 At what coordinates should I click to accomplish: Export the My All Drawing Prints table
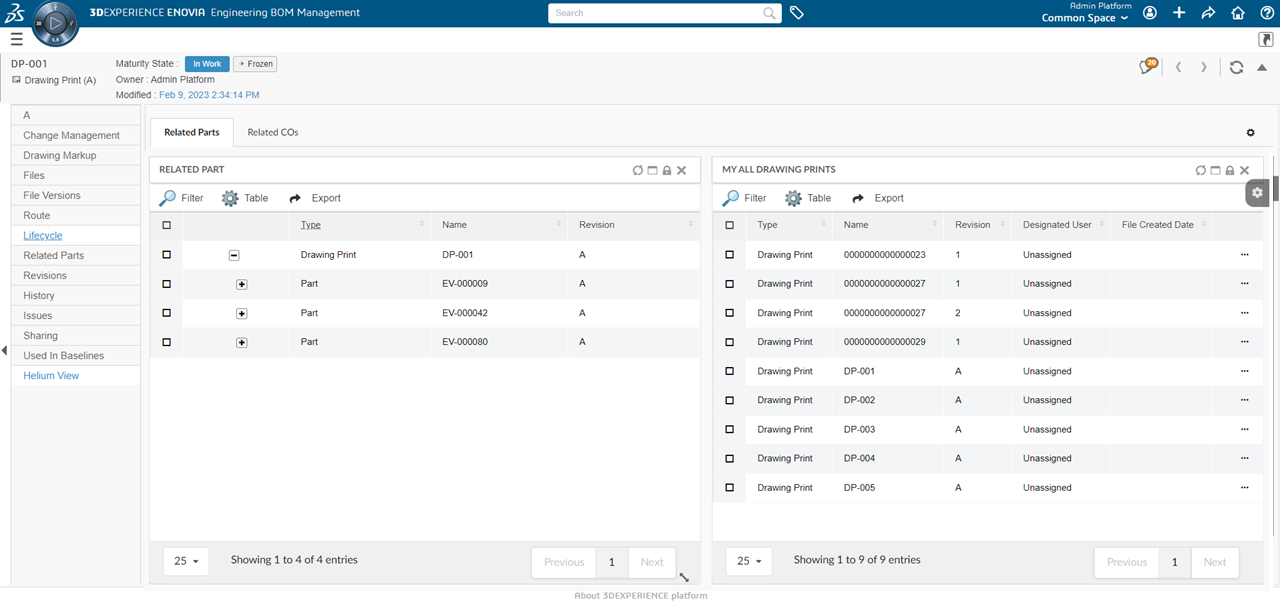coord(878,198)
